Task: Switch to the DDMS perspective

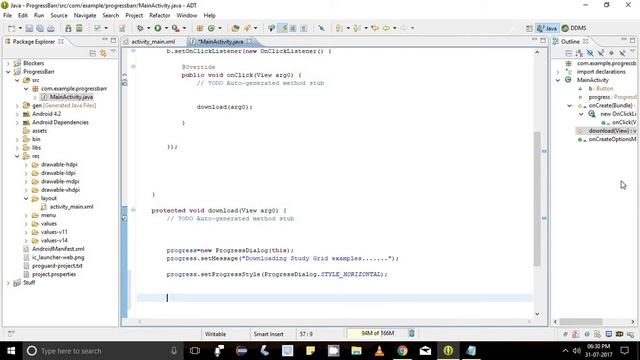Action: pos(574,28)
